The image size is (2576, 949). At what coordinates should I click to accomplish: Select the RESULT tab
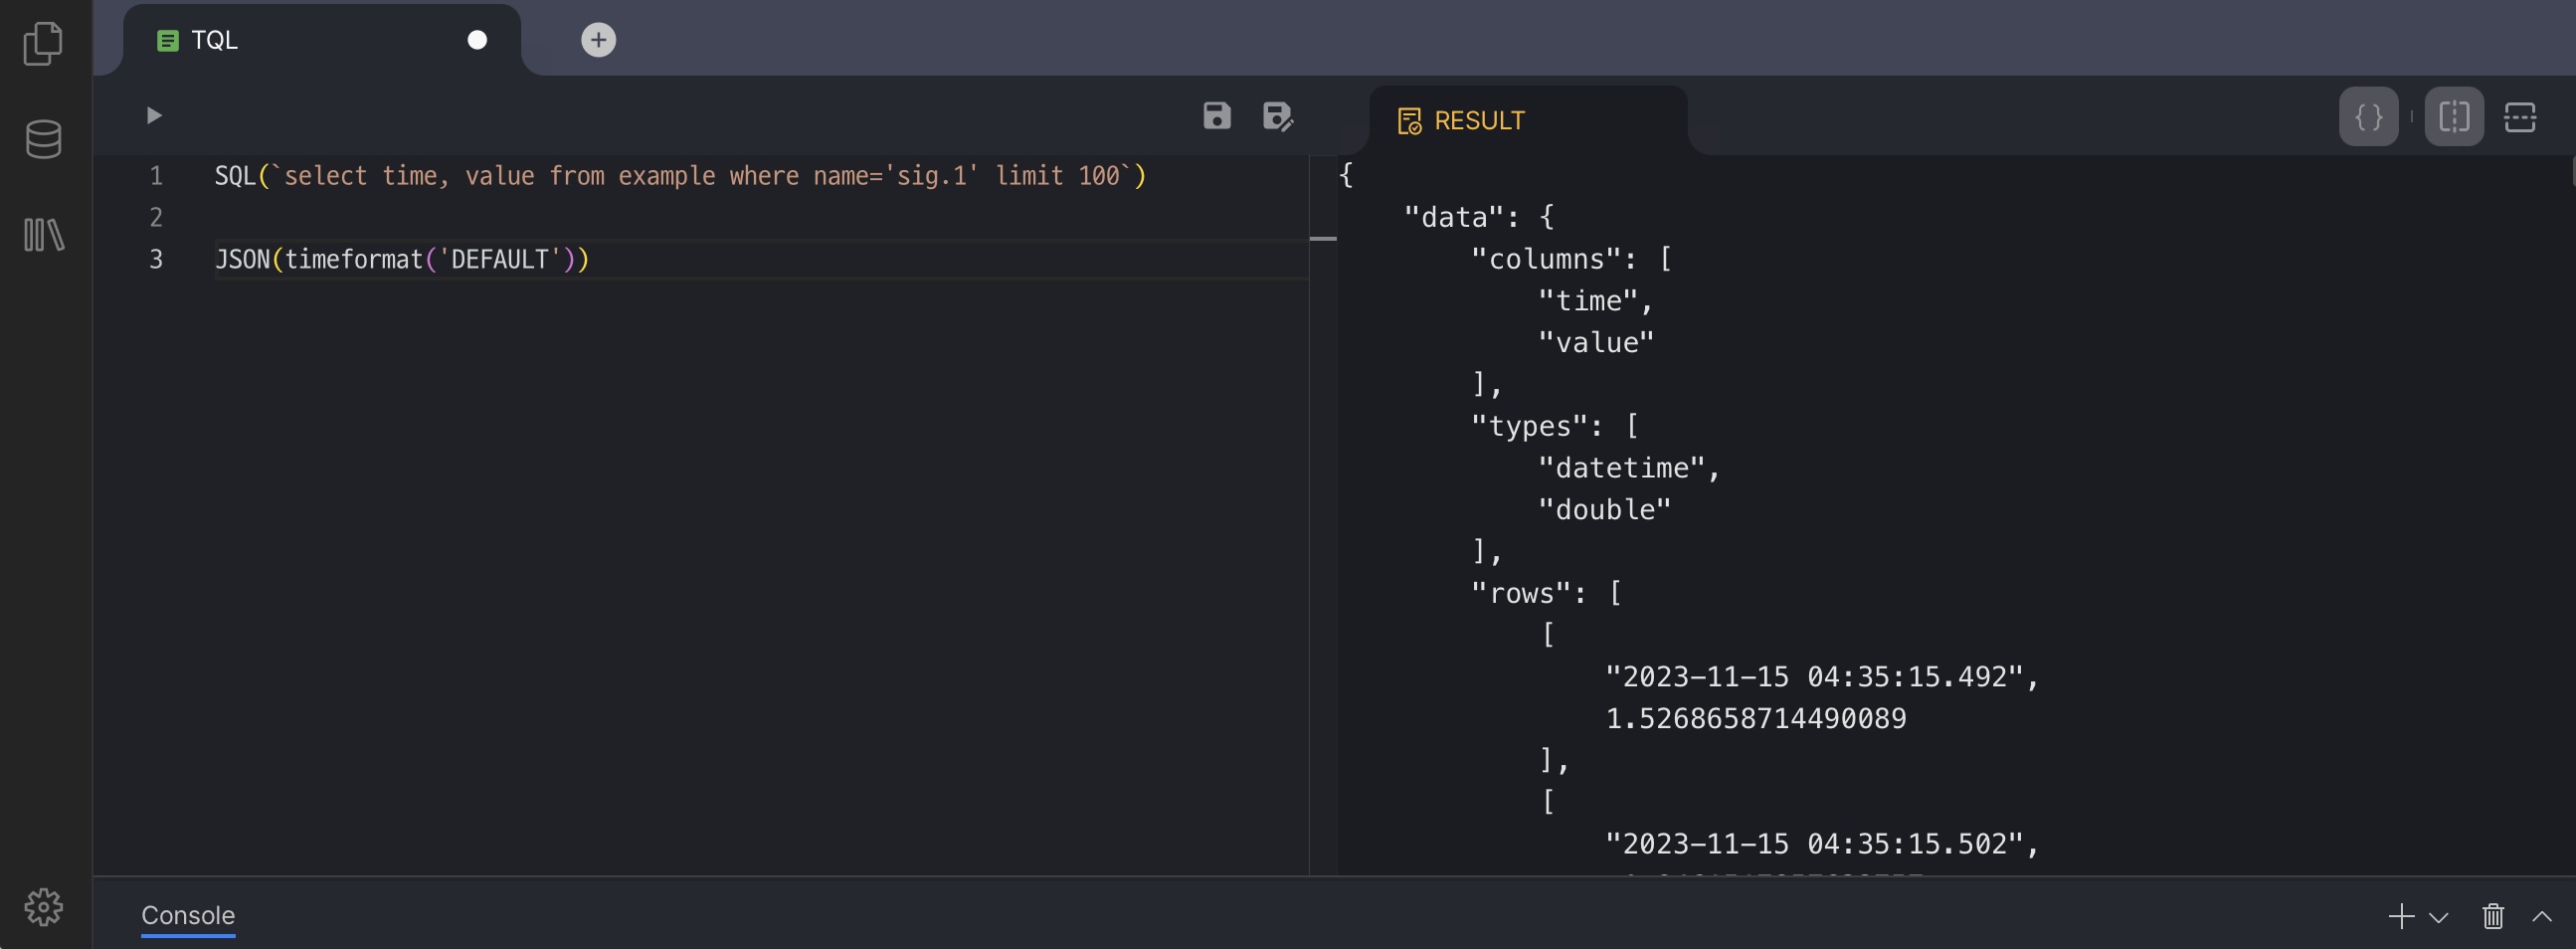(1478, 121)
